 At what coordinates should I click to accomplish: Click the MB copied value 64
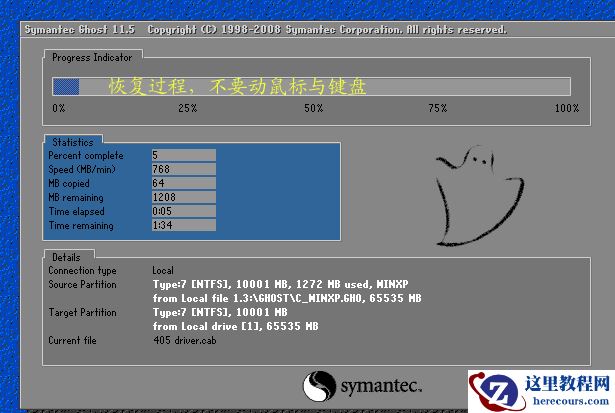pyautogui.click(x=184, y=183)
